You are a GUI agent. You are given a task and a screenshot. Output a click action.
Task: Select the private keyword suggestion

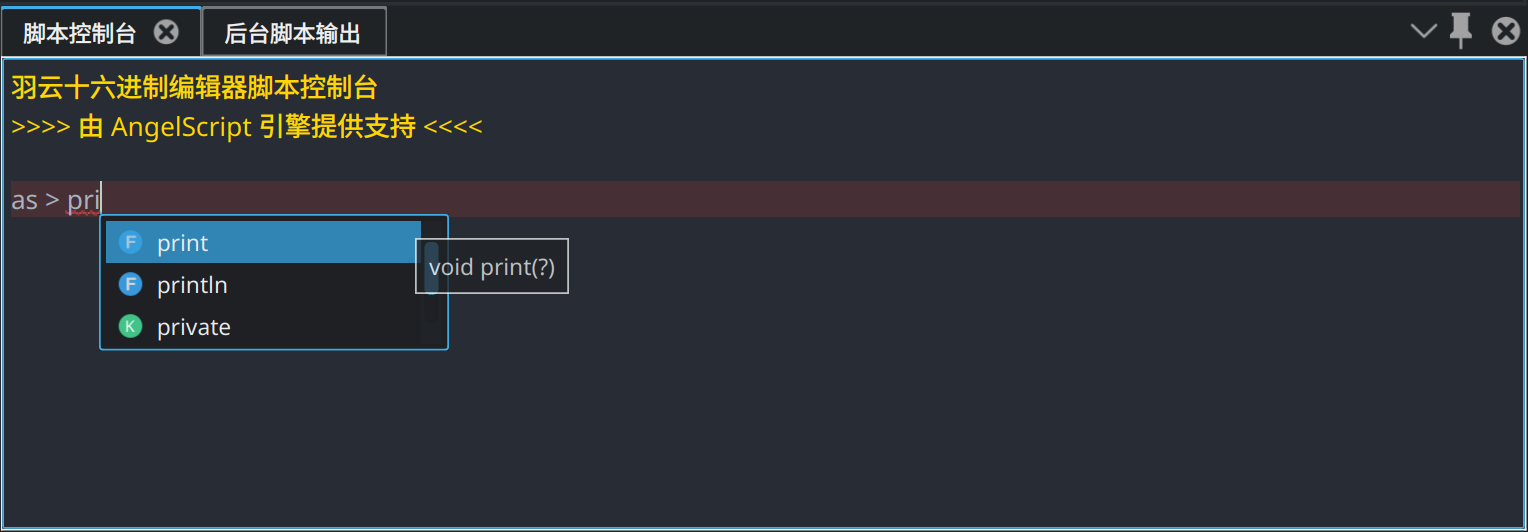[x=194, y=327]
